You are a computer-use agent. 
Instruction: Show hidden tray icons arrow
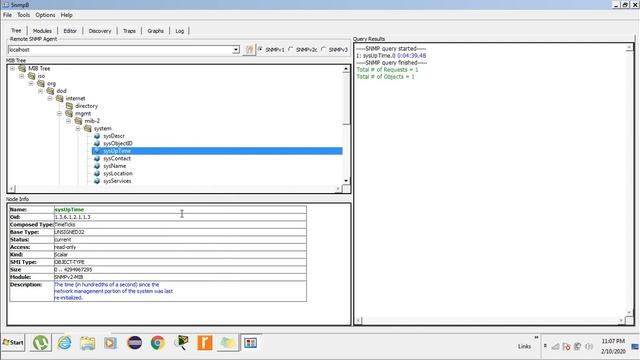[x=545, y=346]
